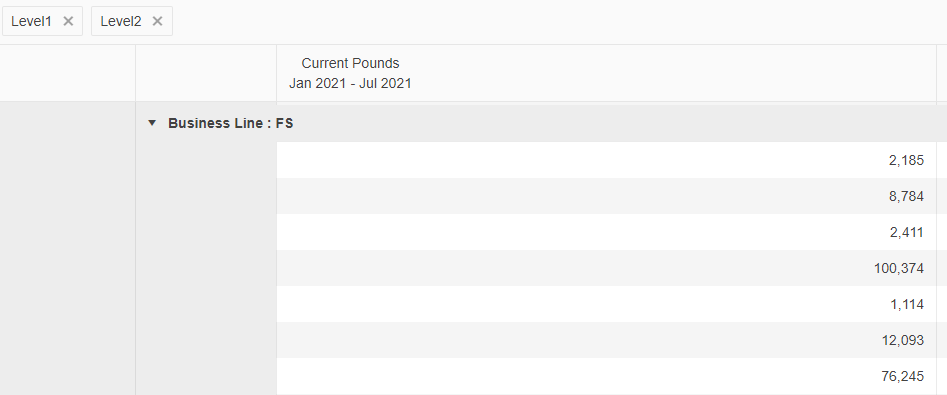Viewport: 947px width, 395px height.
Task: Remove the Level1 grouping chip
Action: (x=68, y=21)
